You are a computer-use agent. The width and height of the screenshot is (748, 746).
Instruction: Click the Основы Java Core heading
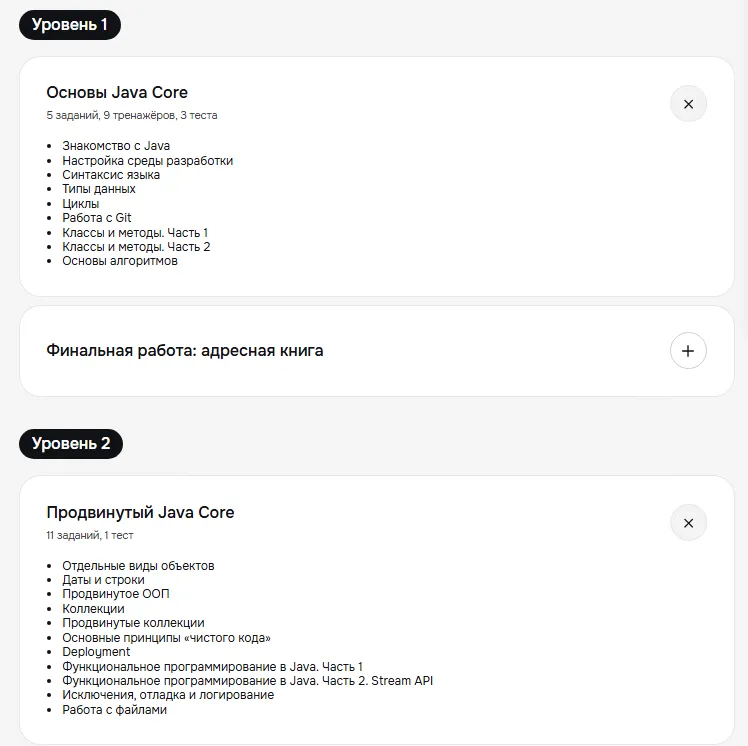(117, 93)
